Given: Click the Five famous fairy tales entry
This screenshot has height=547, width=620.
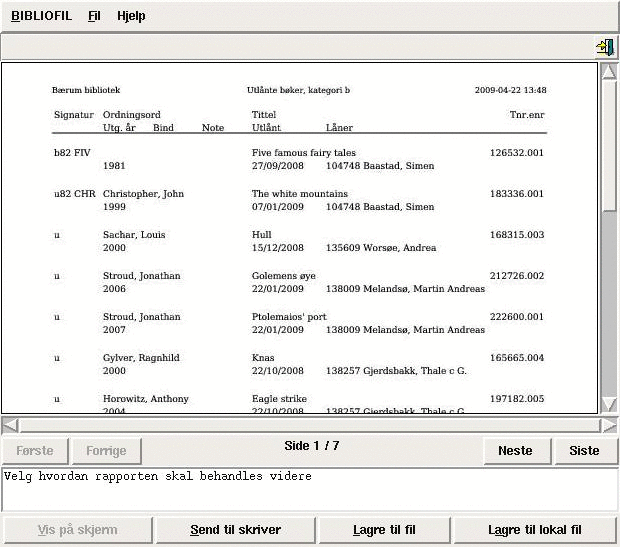Looking at the screenshot, I should [x=303, y=153].
